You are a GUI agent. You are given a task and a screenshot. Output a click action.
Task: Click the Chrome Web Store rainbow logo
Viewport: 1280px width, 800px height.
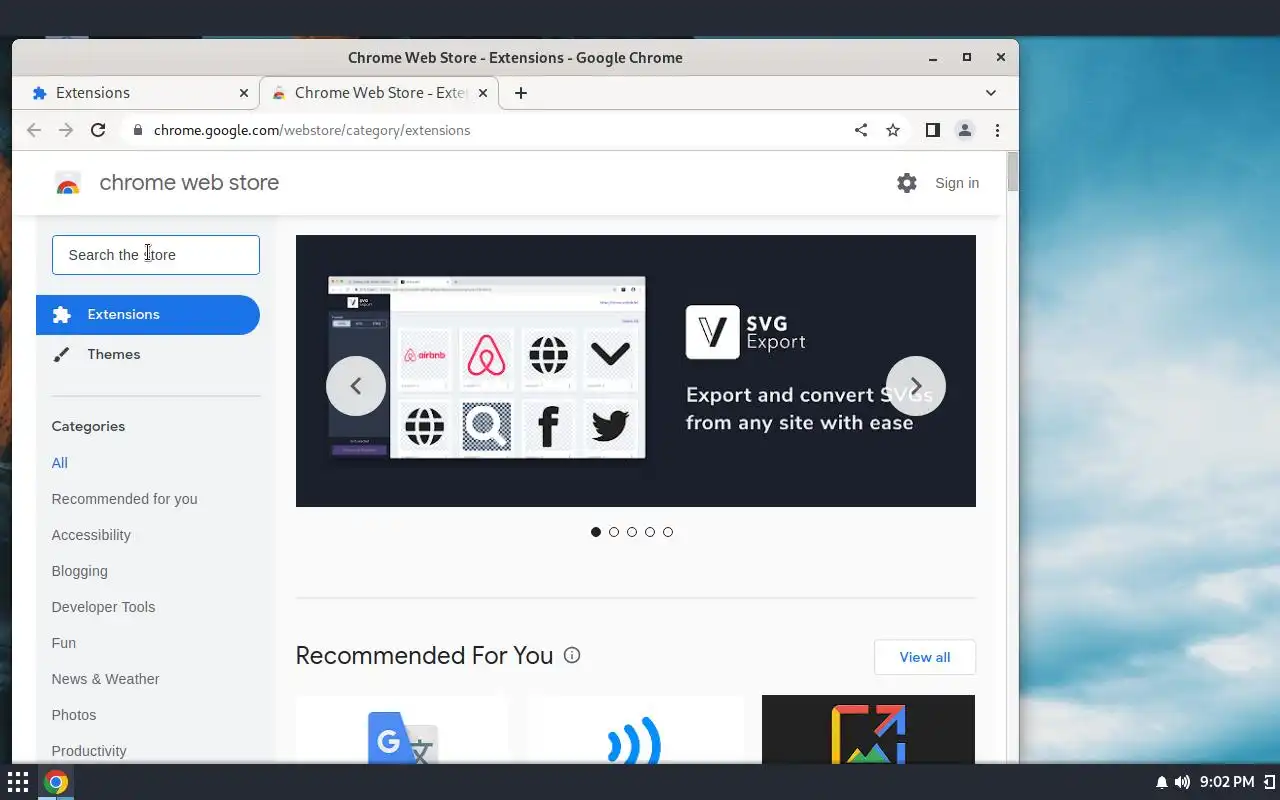(68, 183)
